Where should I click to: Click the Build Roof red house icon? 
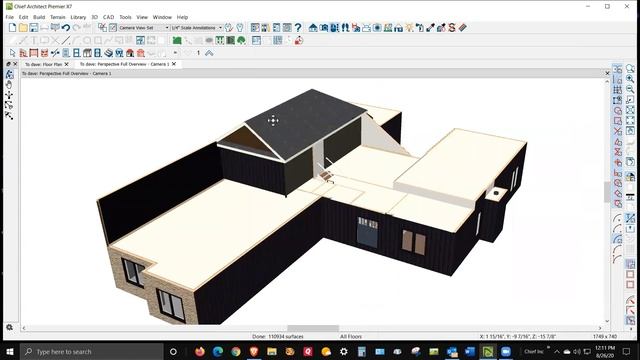pos(130,53)
